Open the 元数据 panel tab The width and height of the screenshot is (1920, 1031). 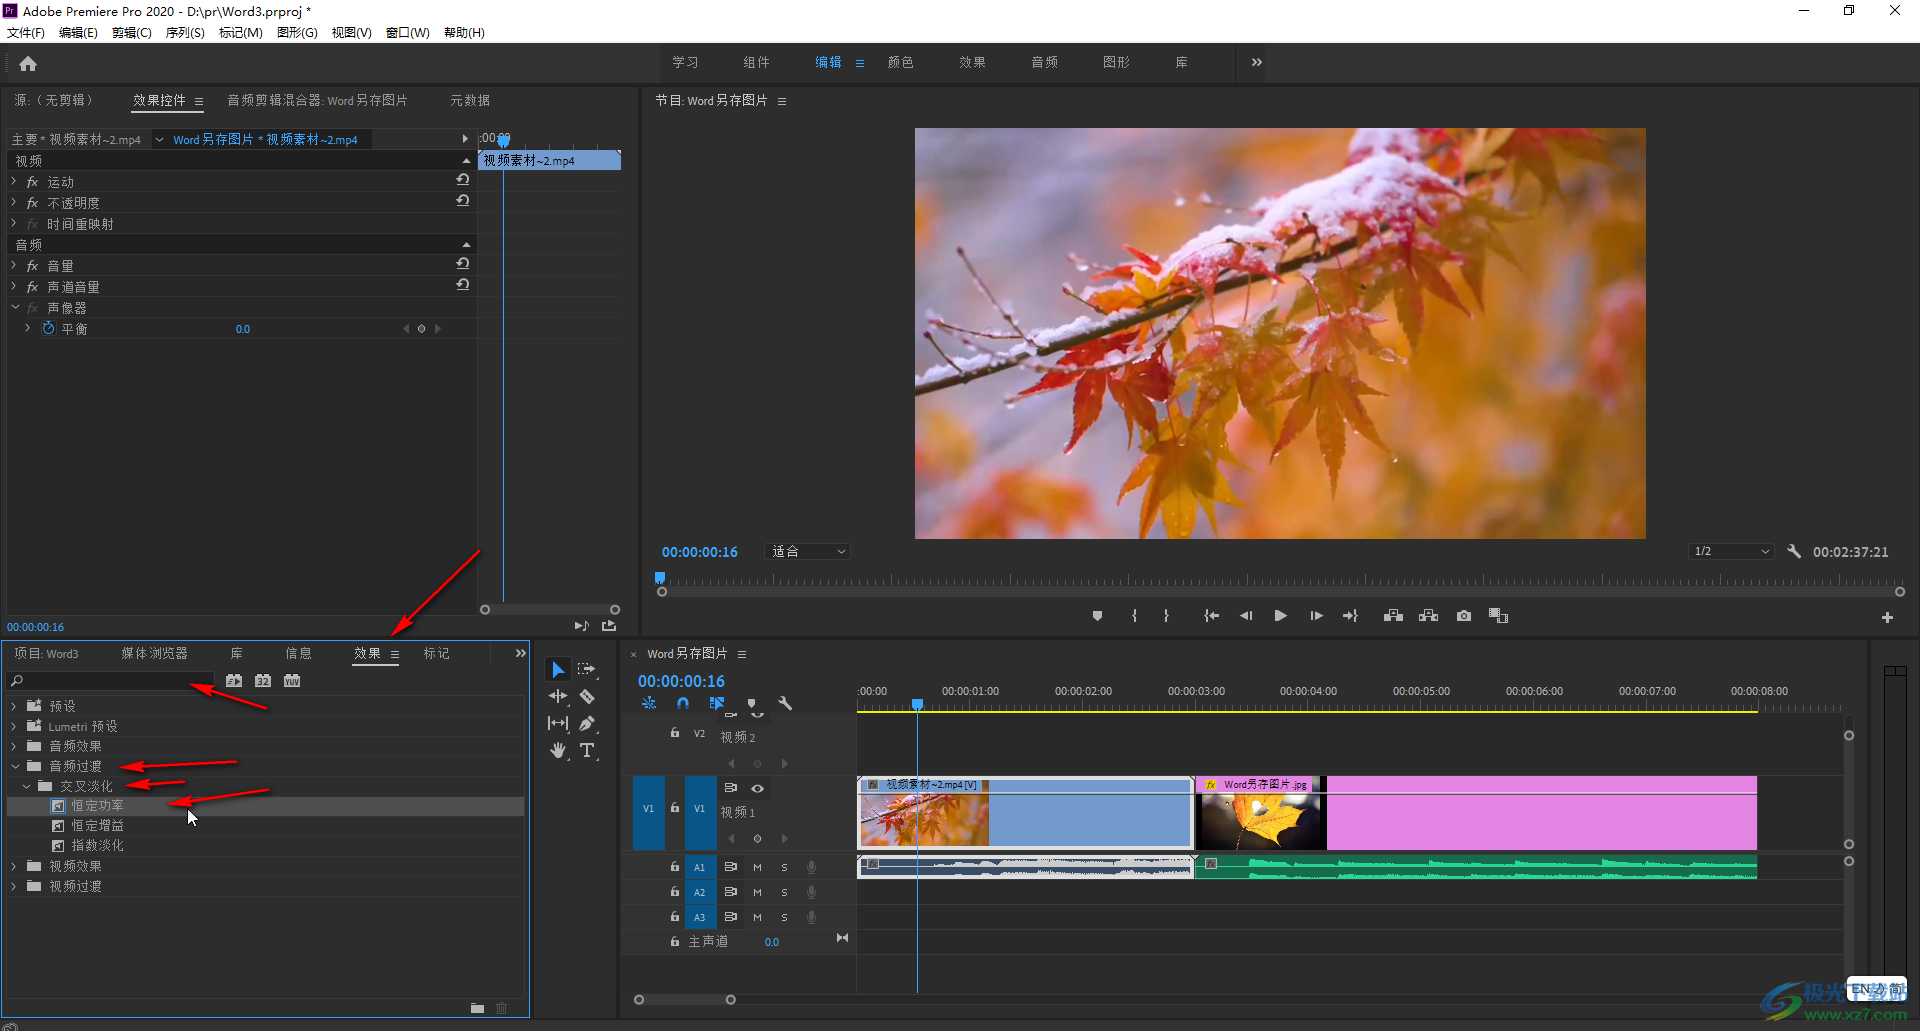(470, 100)
